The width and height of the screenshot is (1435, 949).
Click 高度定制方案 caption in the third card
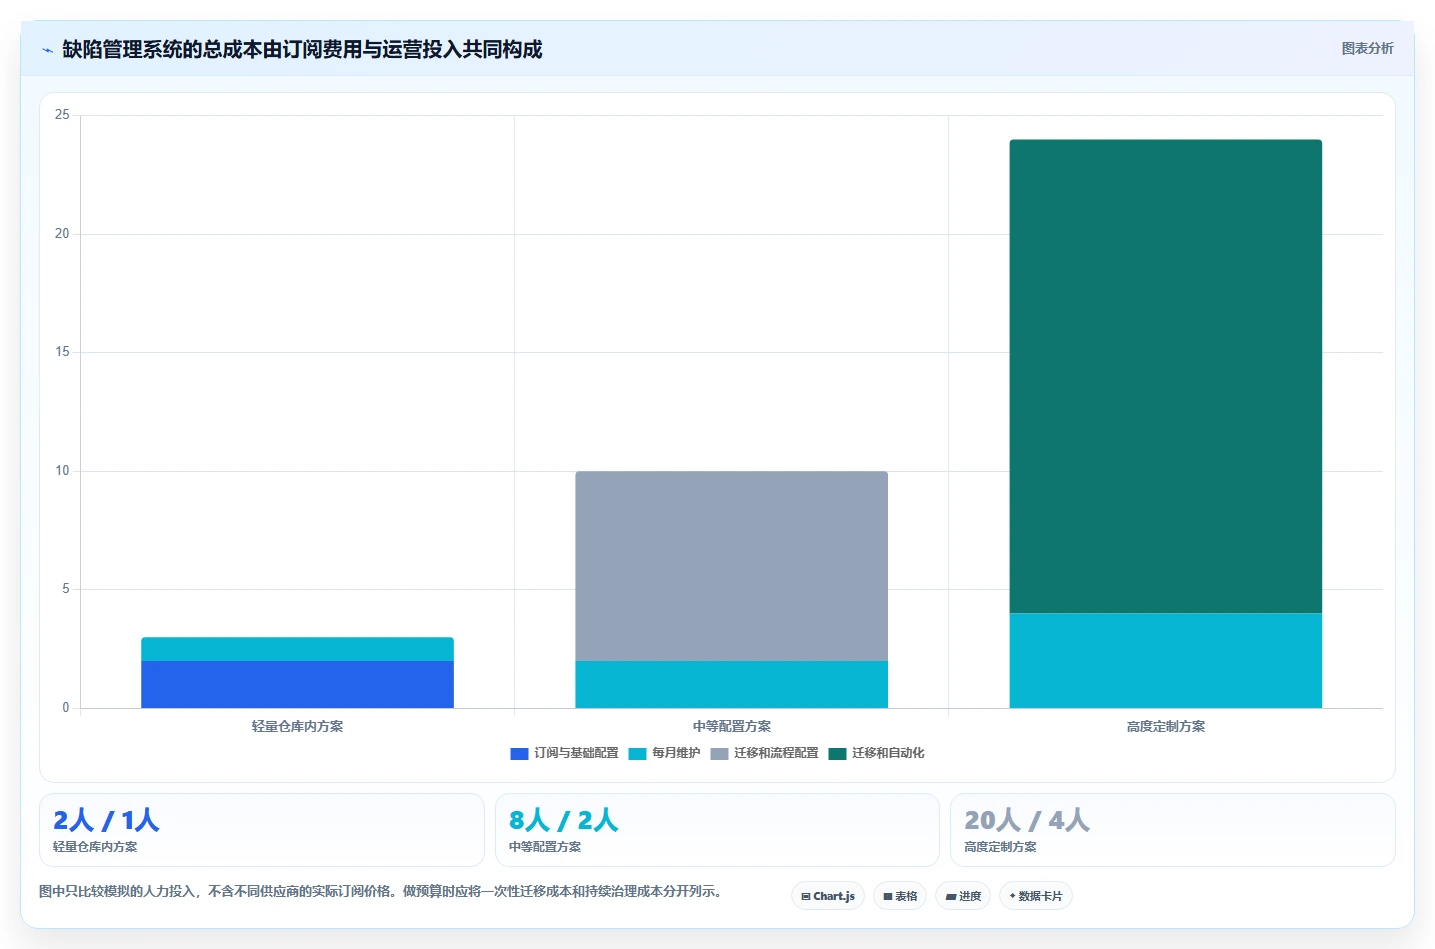coord(1000,847)
